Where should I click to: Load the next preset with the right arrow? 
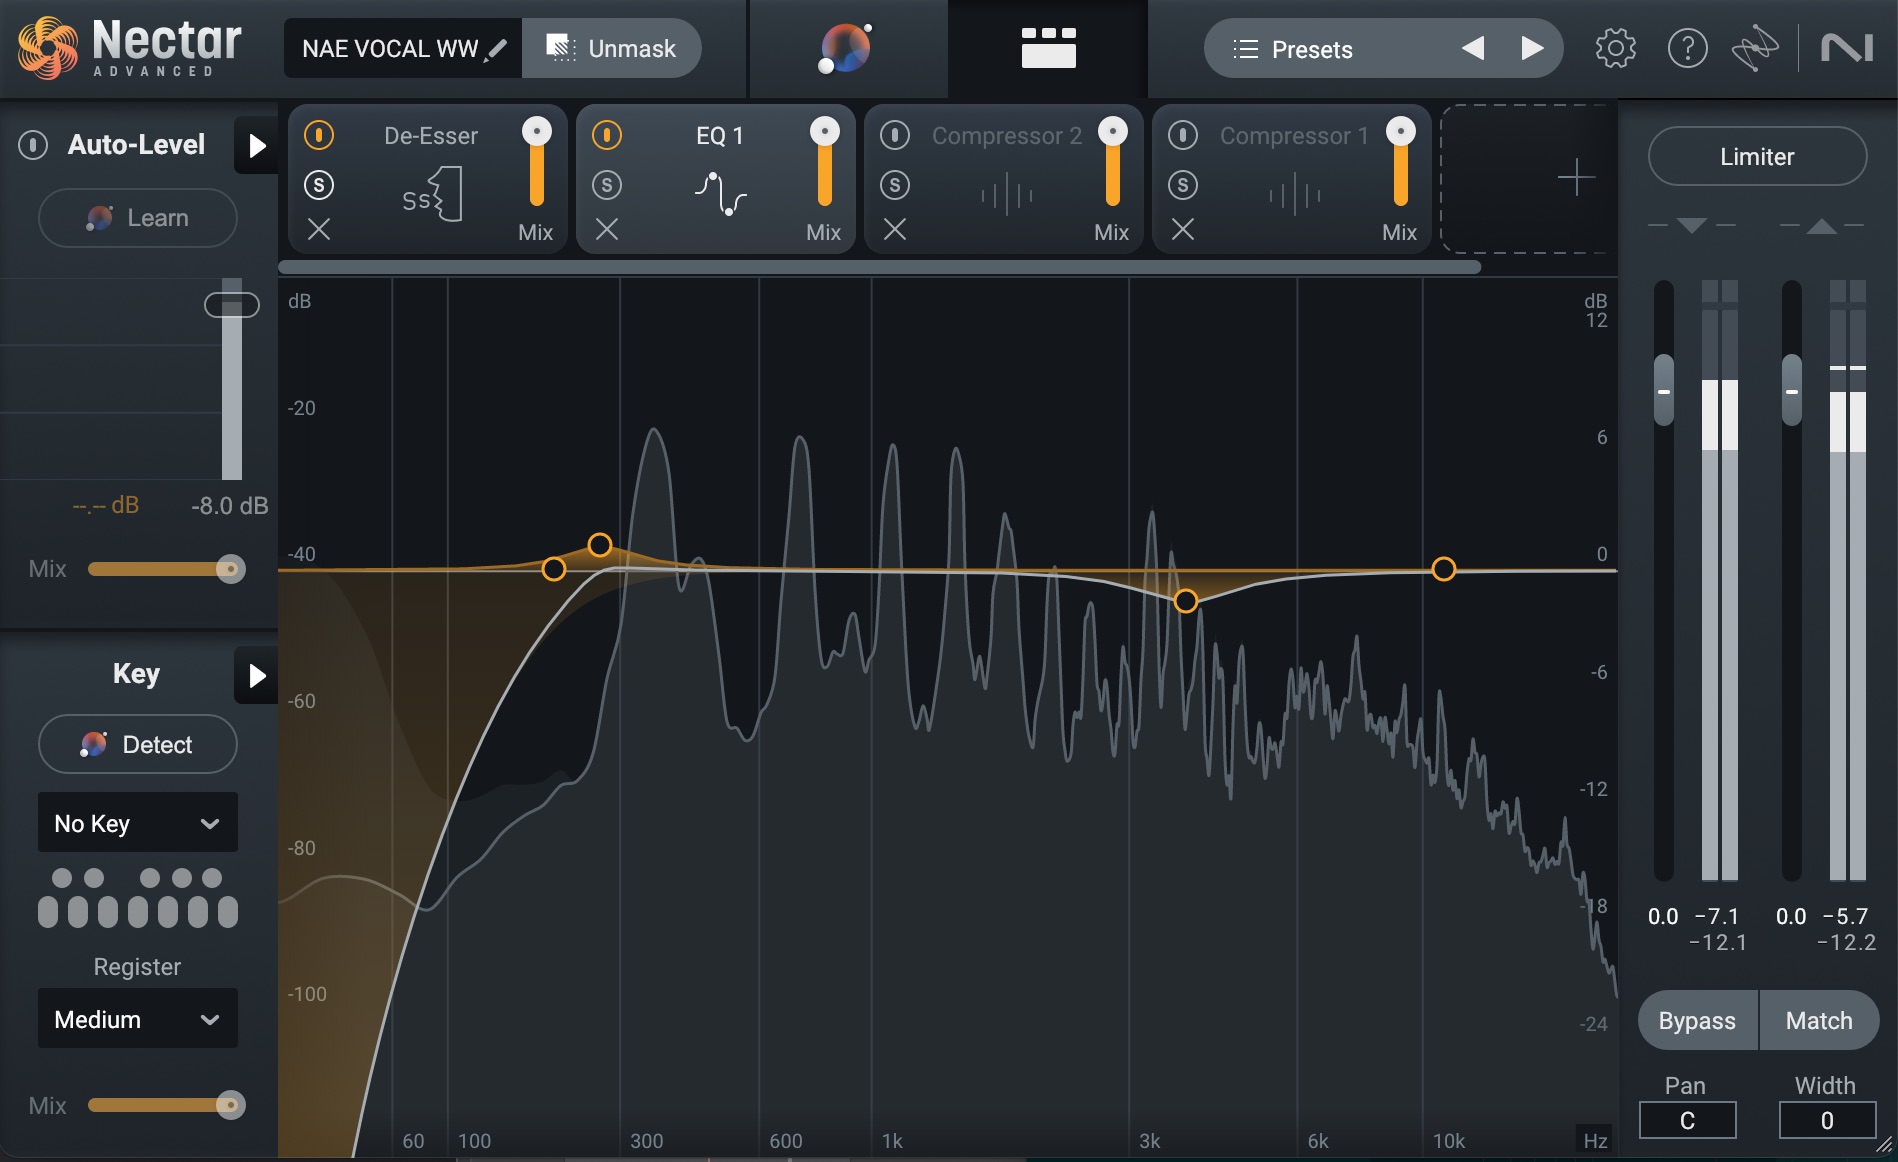click(1532, 48)
